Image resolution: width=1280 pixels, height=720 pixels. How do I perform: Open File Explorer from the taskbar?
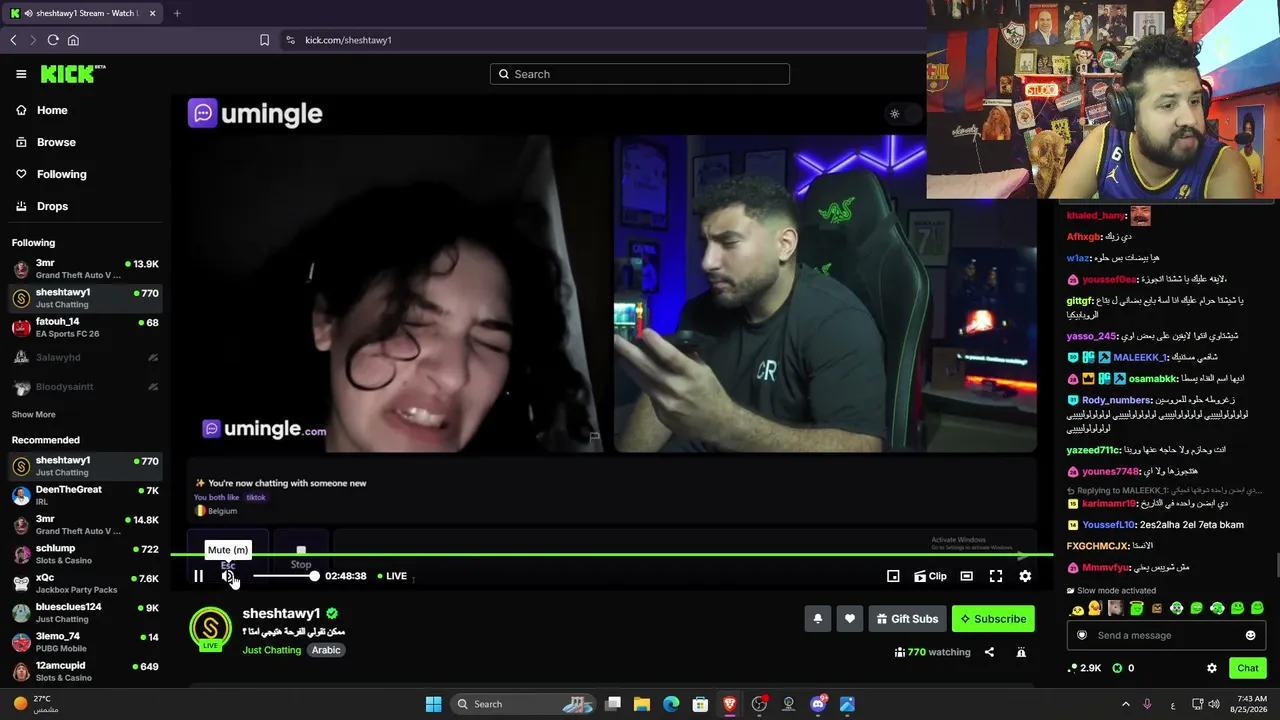[642, 704]
